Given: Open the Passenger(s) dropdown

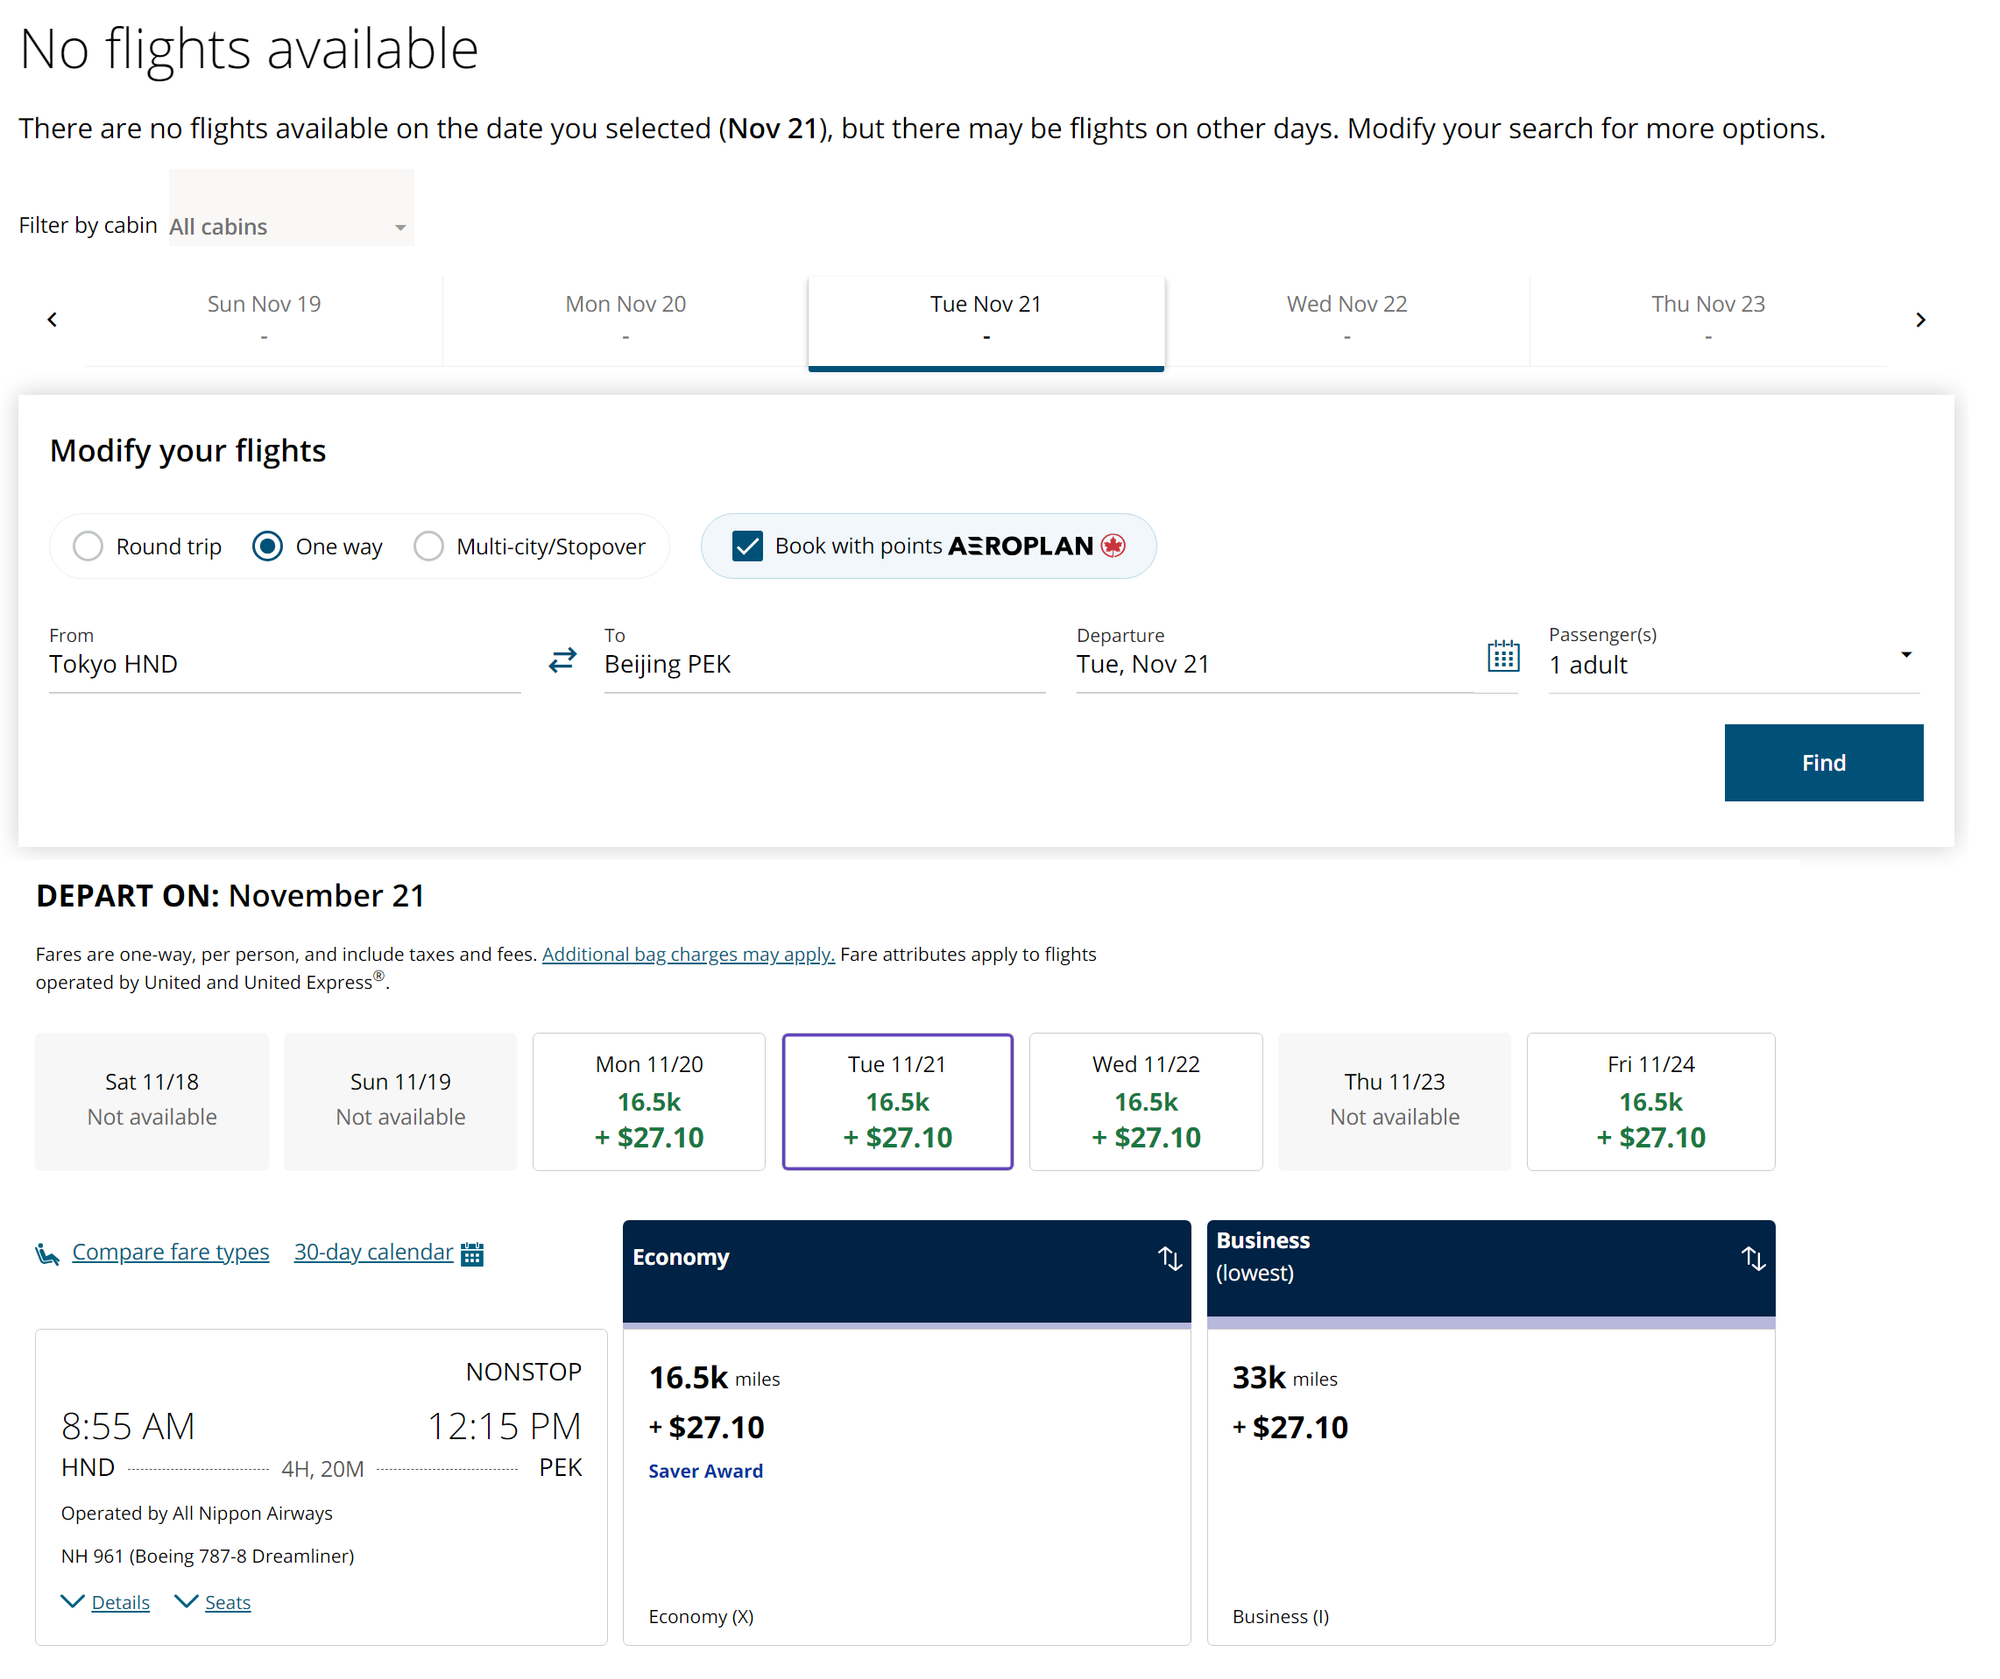Looking at the screenshot, I should pyautogui.click(x=1907, y=655).
